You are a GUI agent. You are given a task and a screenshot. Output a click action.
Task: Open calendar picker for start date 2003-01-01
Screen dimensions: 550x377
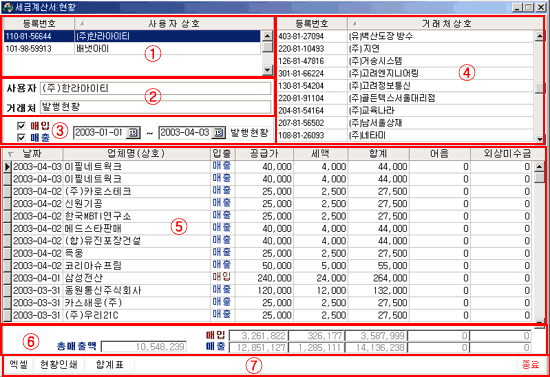pos(133,133)
